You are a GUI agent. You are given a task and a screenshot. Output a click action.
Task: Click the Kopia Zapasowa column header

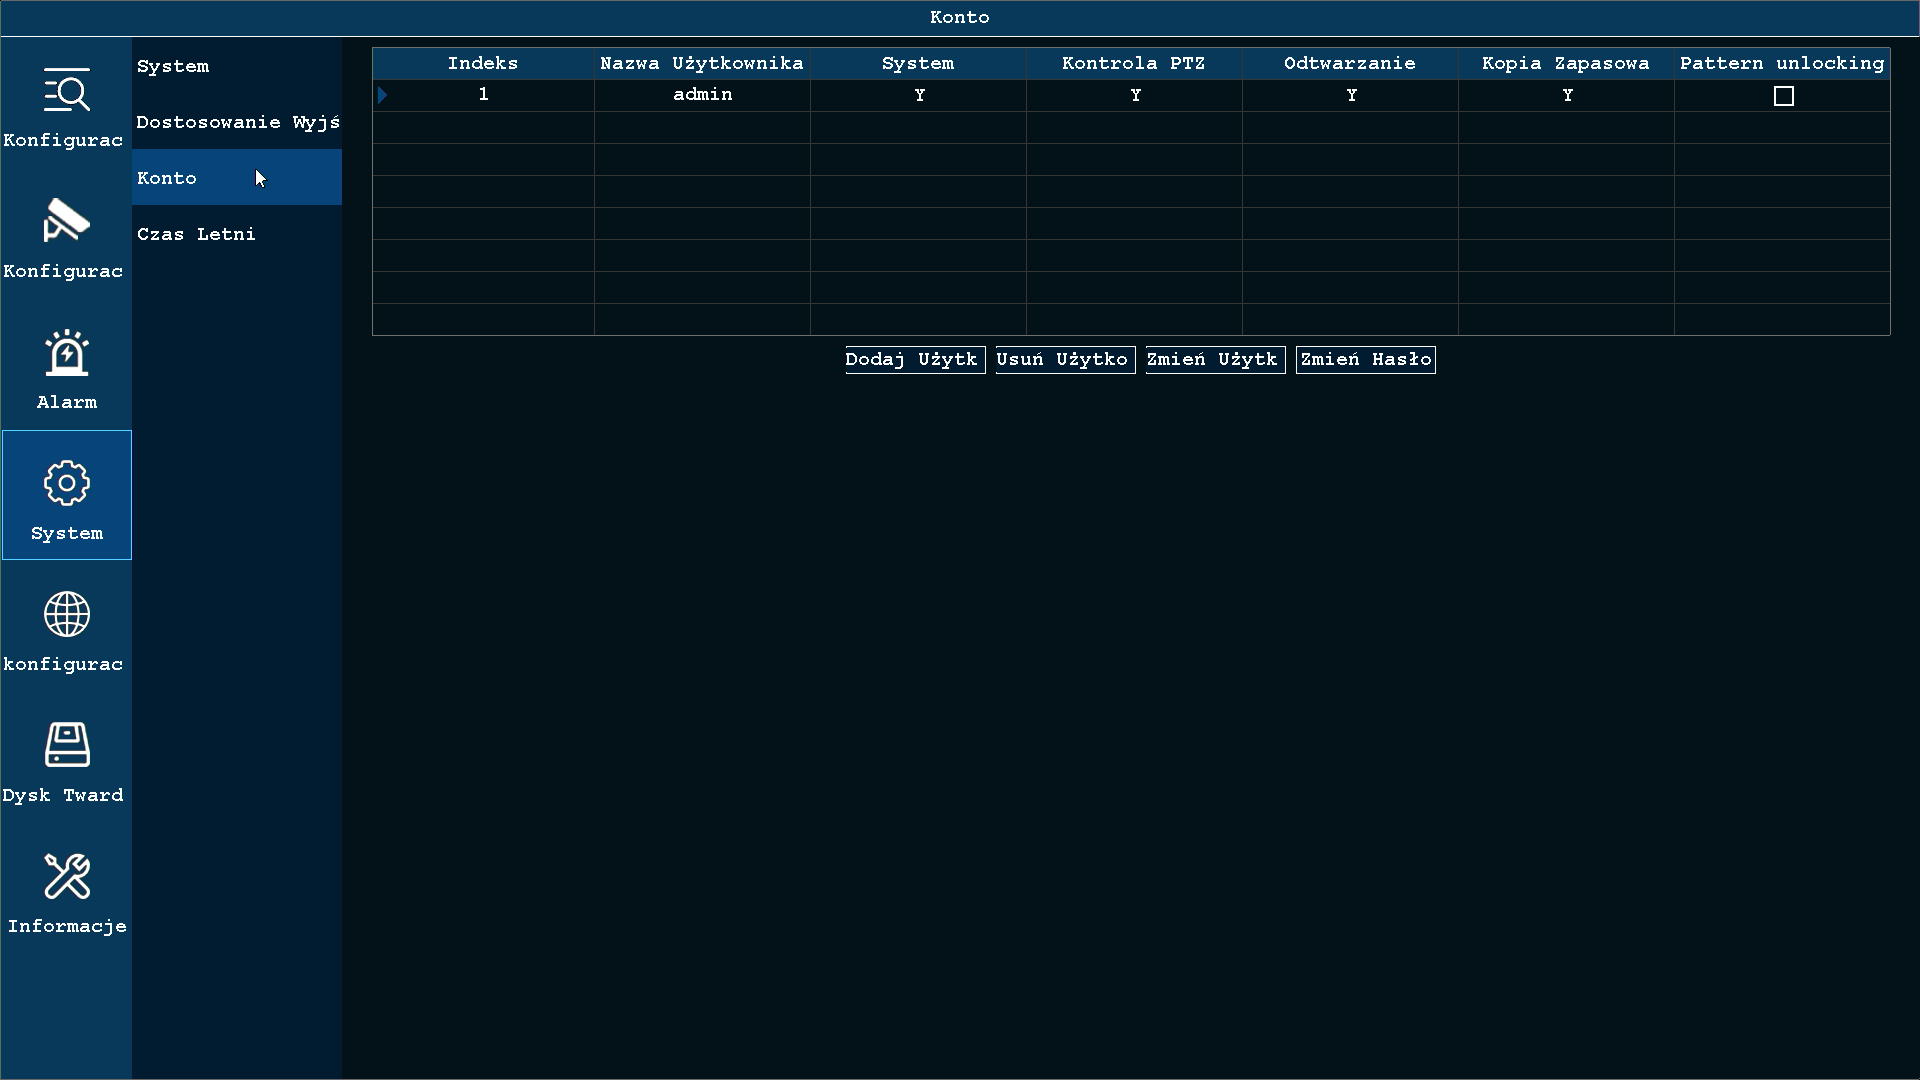click(x=1566, y=63)
